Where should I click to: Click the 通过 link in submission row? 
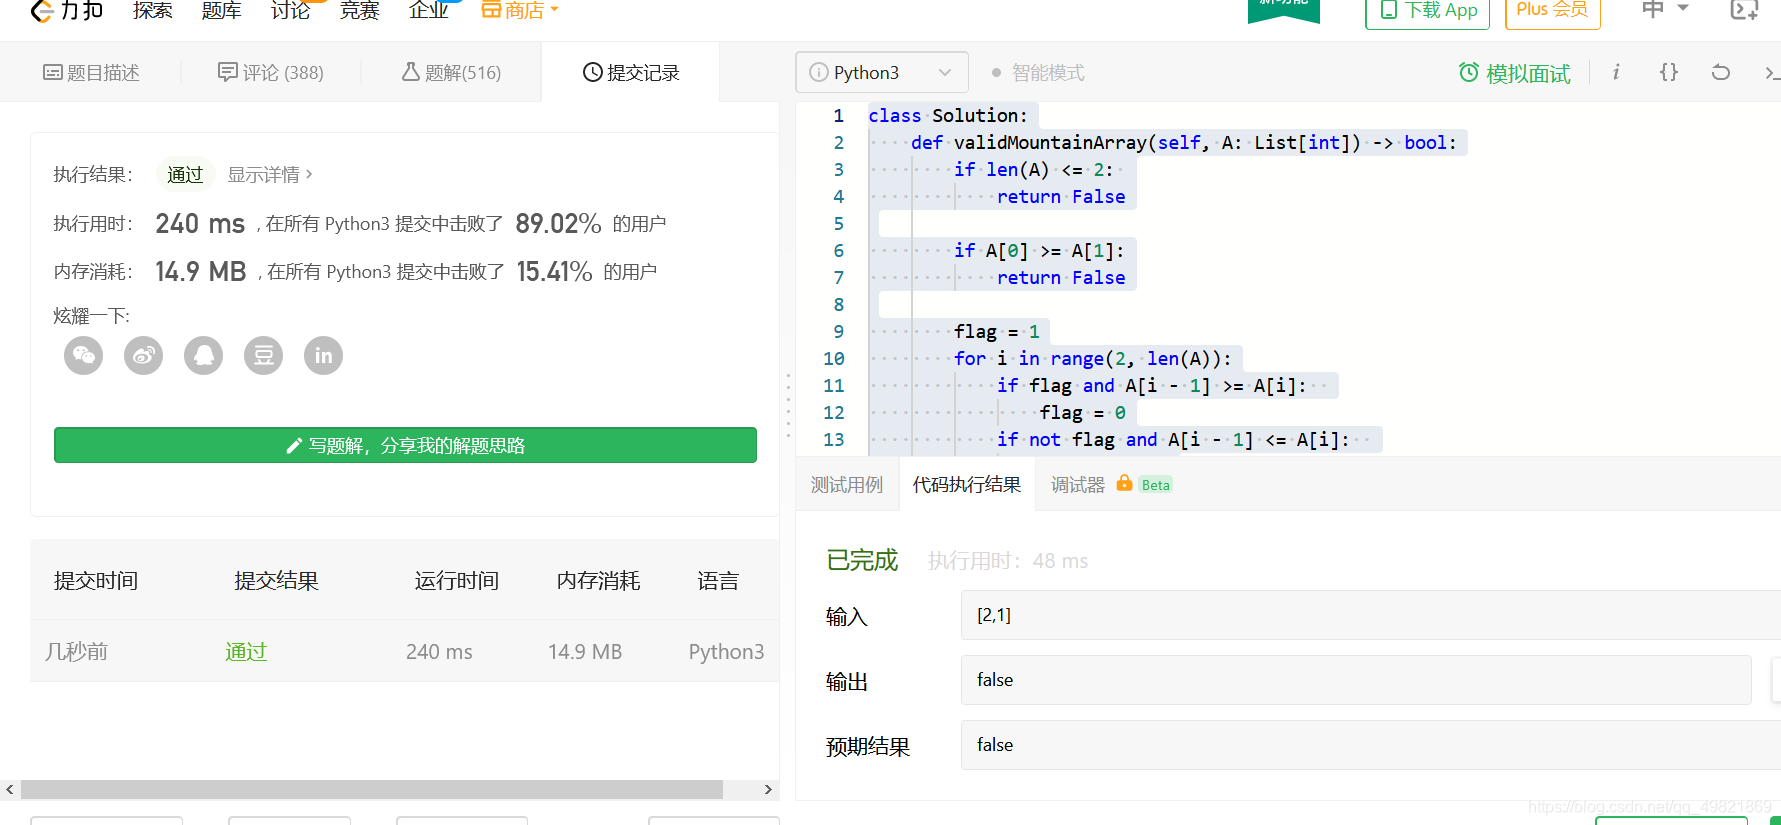coord(246,652)
